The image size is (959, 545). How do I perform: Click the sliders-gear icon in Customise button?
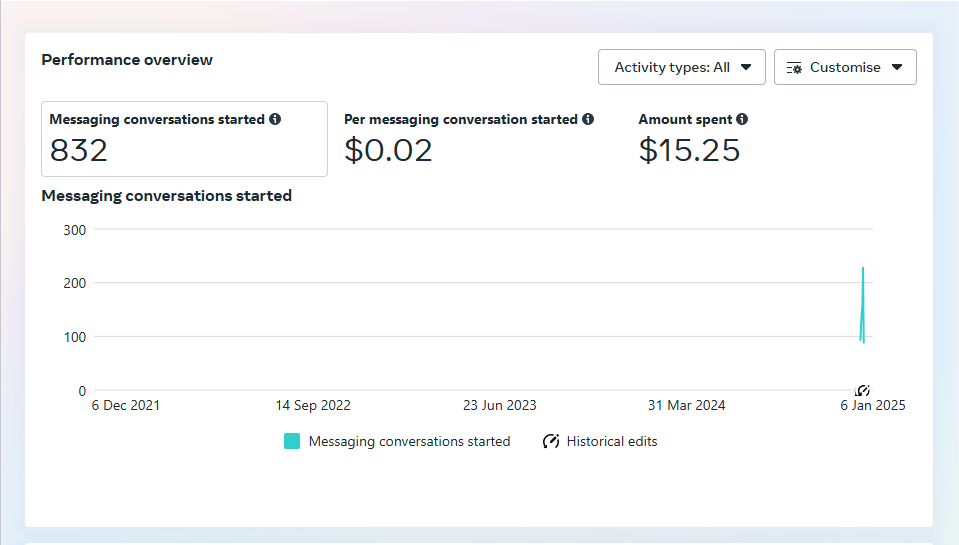(x=794, y=68)
